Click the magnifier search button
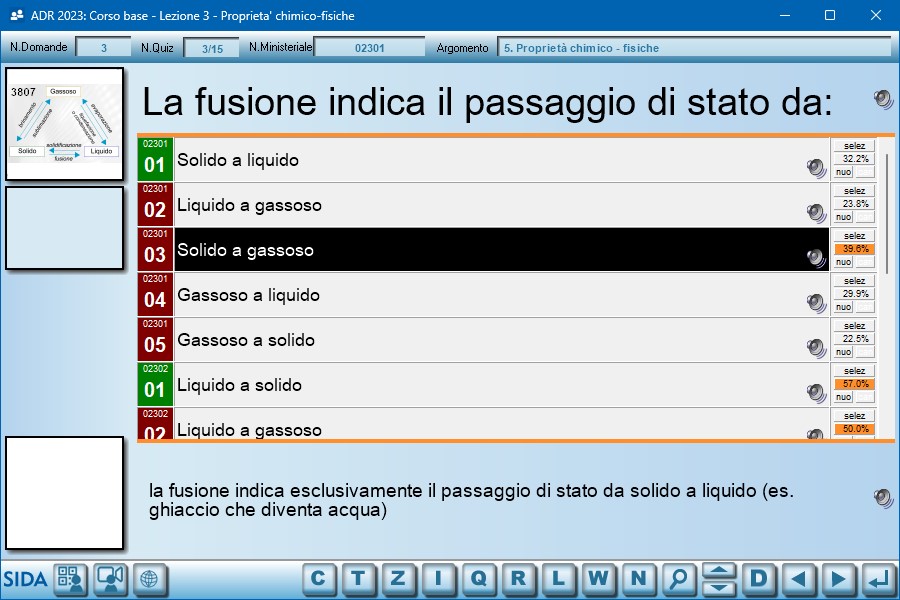The width and height of the screenshot is (900, 600). click(x=679, y=578)
